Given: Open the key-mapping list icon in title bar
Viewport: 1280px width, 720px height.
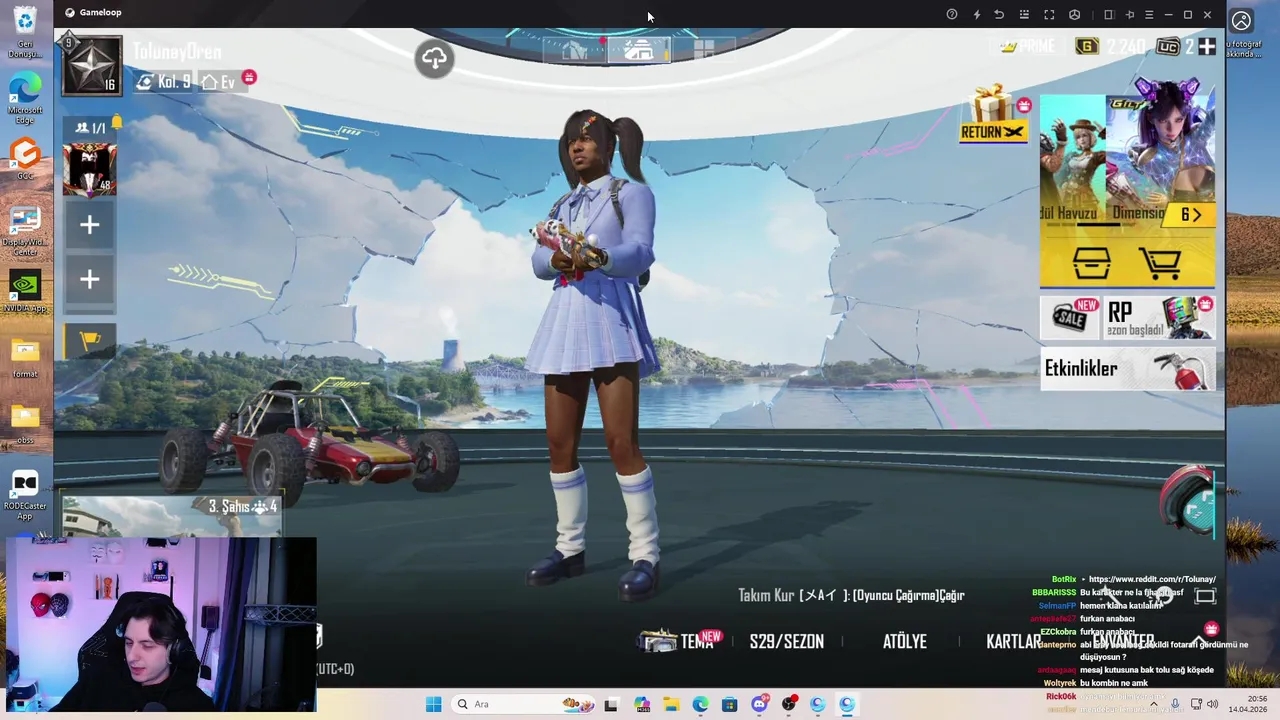Looking at the screenshot, I should 1024,14.
